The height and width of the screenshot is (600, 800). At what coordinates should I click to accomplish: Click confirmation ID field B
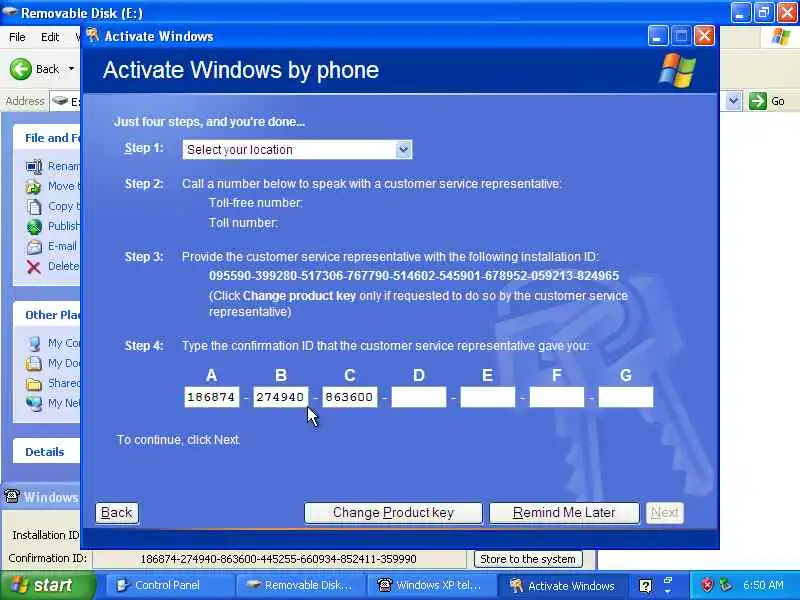(x=281, y=397)
